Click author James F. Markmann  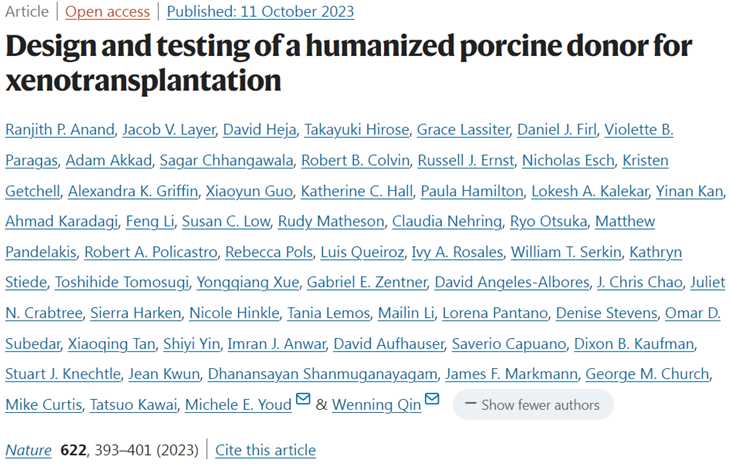click(511, 374)
